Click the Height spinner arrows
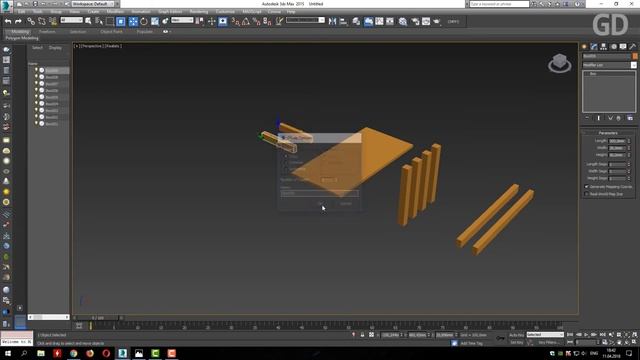Screen dimensions: 640x360 click(x=629, y=155)
